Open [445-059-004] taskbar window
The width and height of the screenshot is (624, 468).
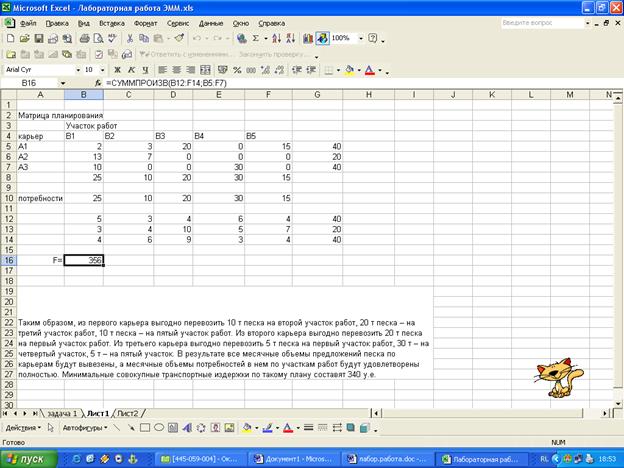click(x=200, y=459)
